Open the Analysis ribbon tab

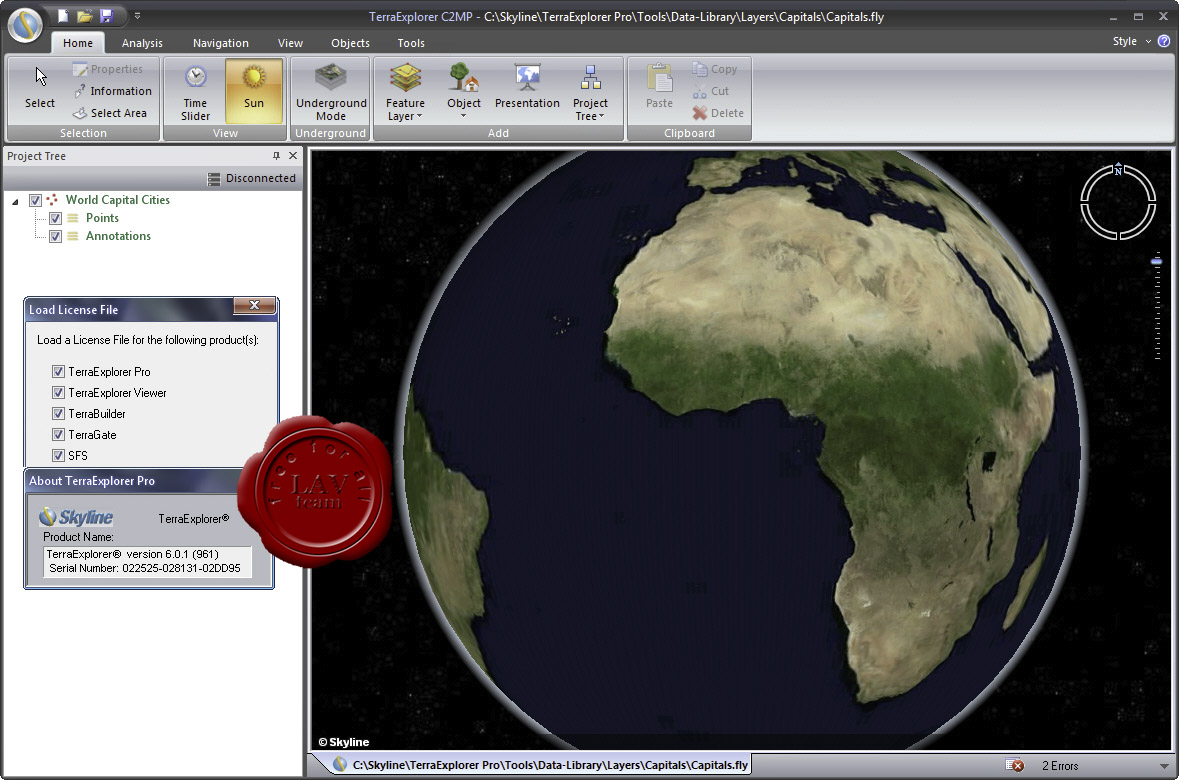[x=142, y=43]
